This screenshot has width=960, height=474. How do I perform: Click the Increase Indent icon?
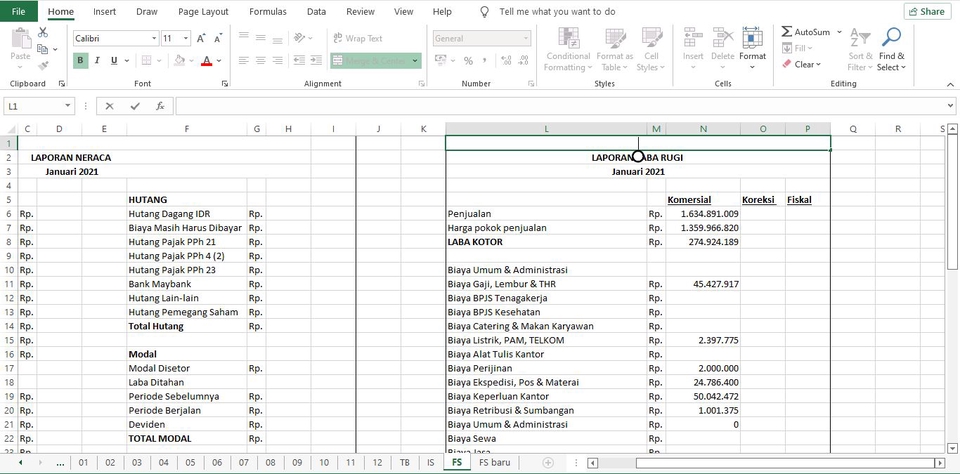(316, 60)
